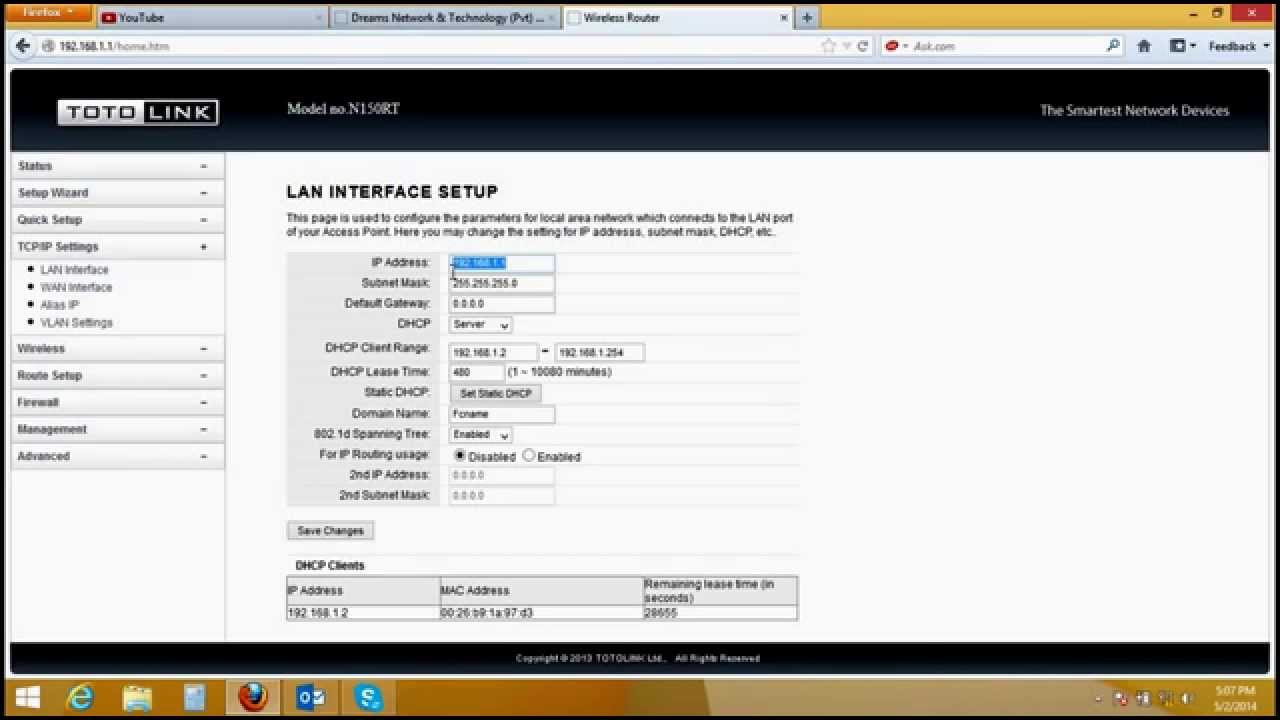
Task: Expand the Setup Wizard section
Action: (117, 193)
